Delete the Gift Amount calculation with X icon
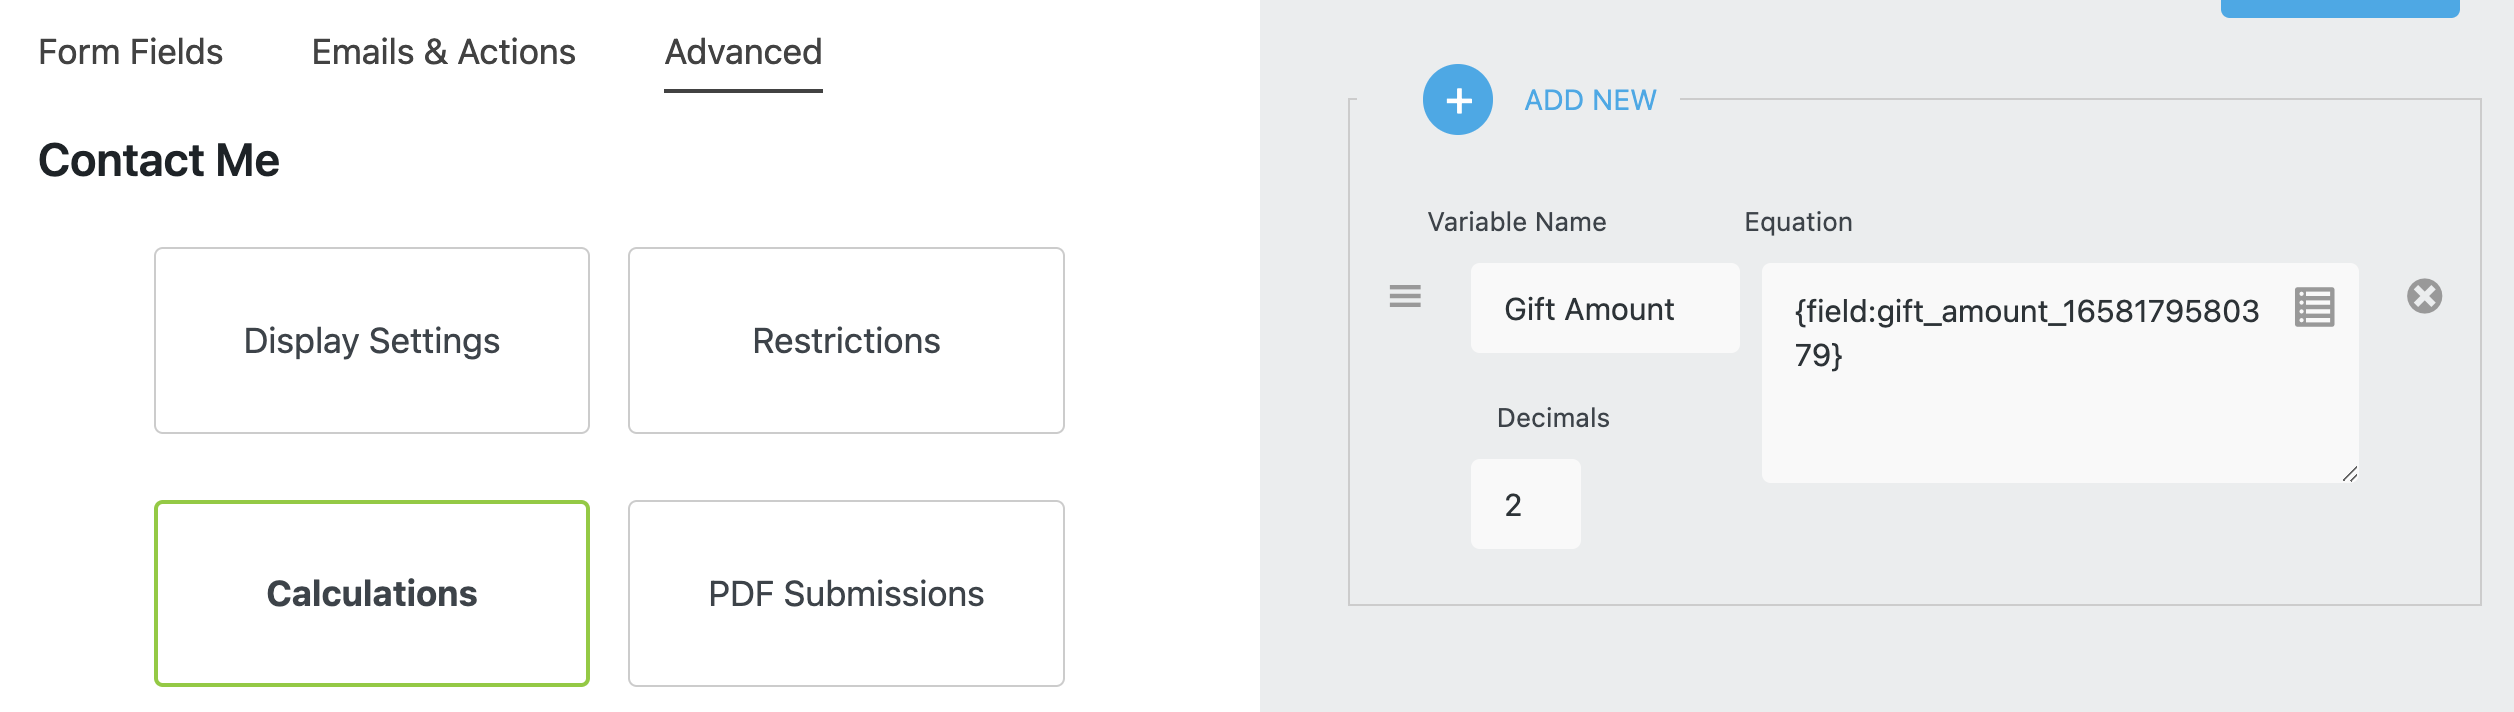Screen dimensions: 2514x712 [x=2424, y=296]
